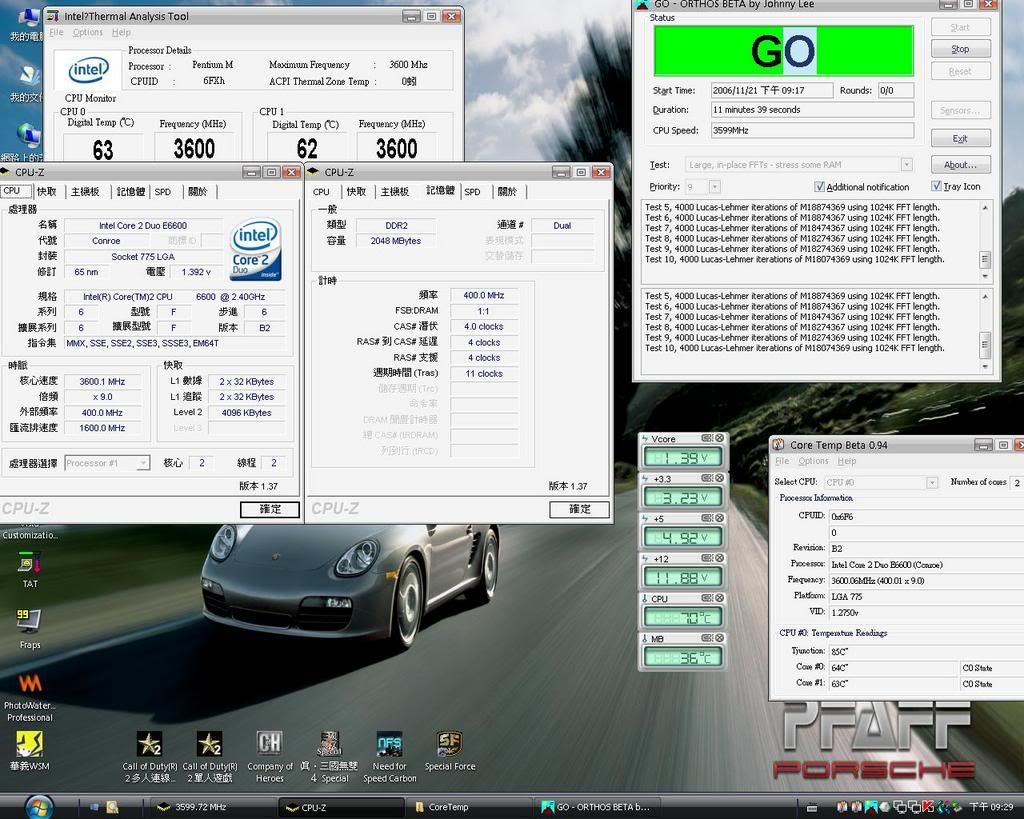Toggle the Tray Icon checkbox in ORTHOS

click(x=936, y=186)
